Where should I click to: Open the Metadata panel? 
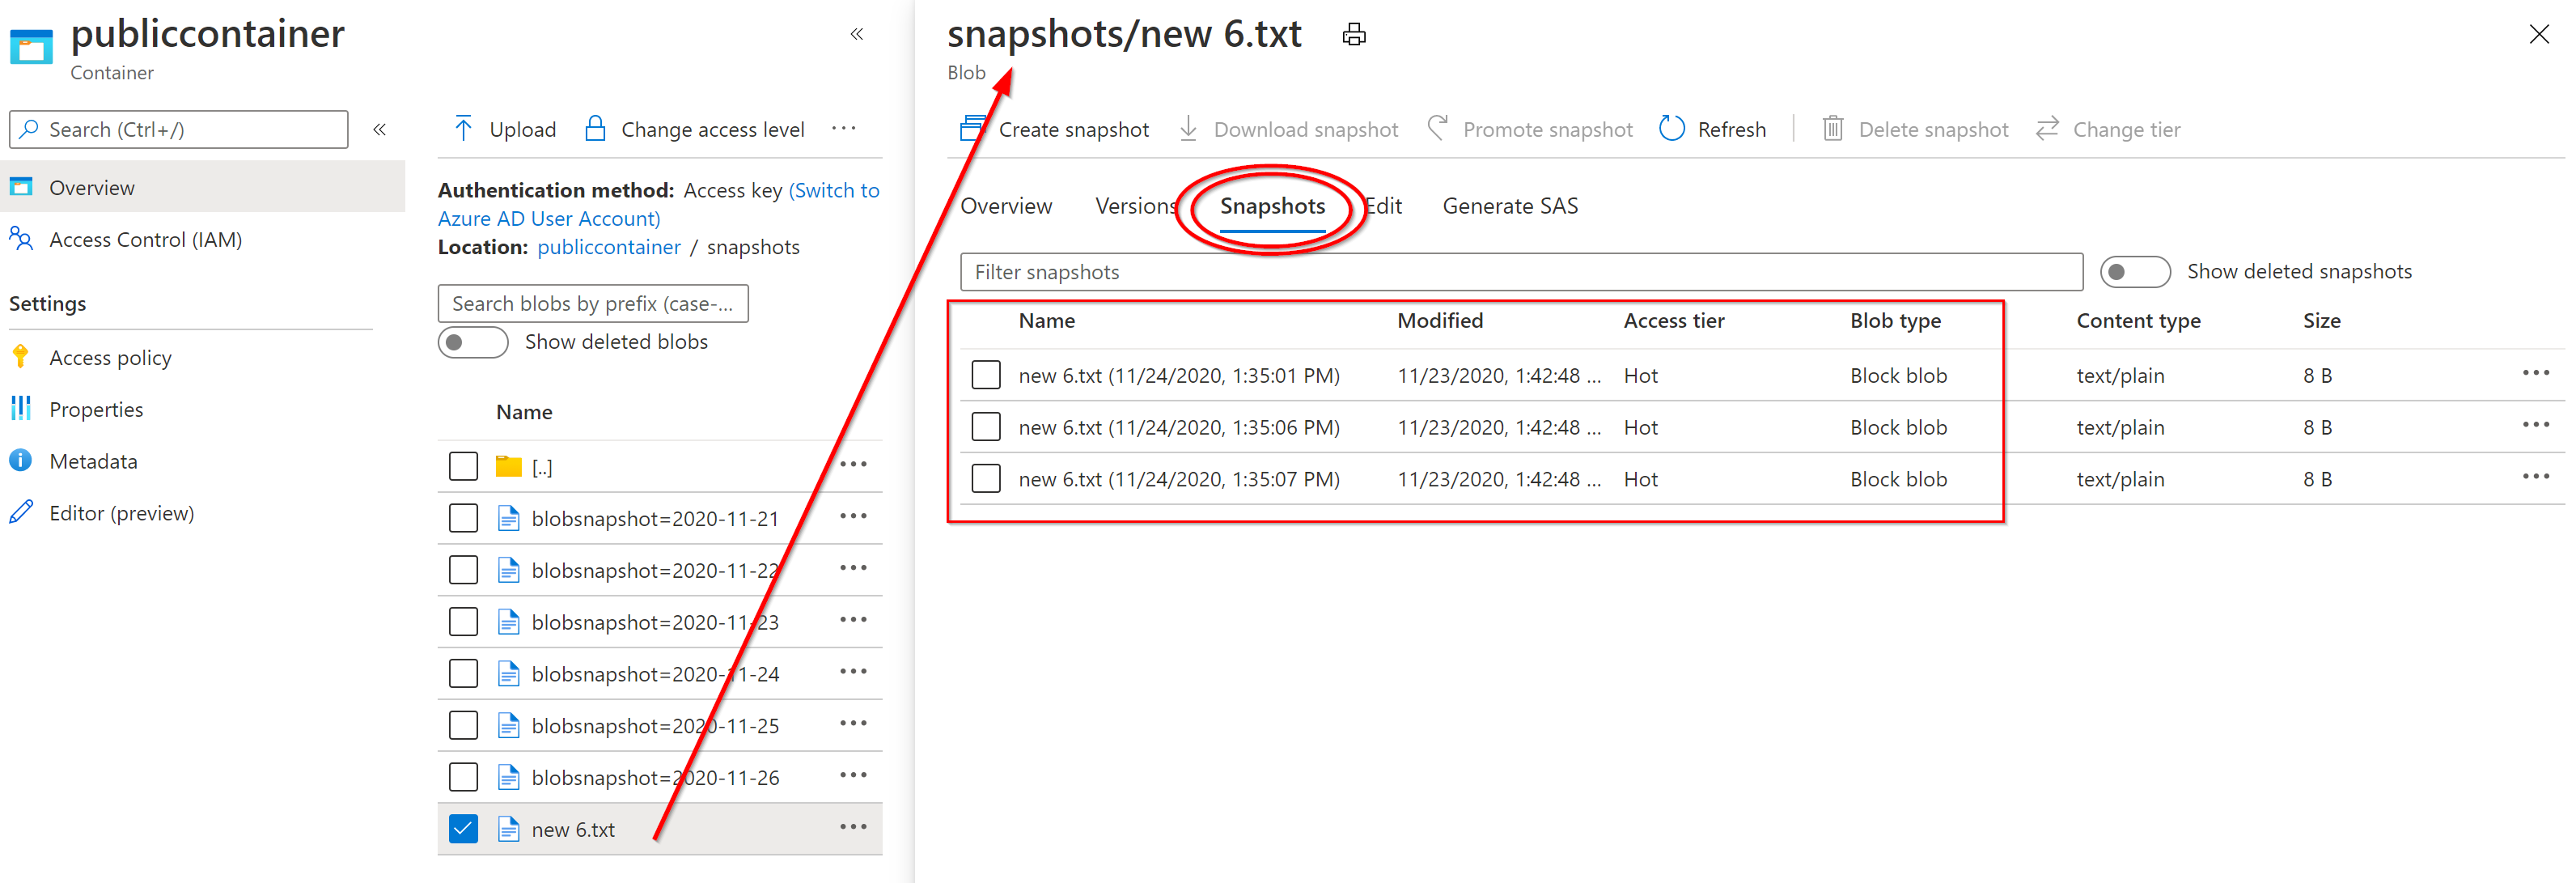(x=93, y=461)
